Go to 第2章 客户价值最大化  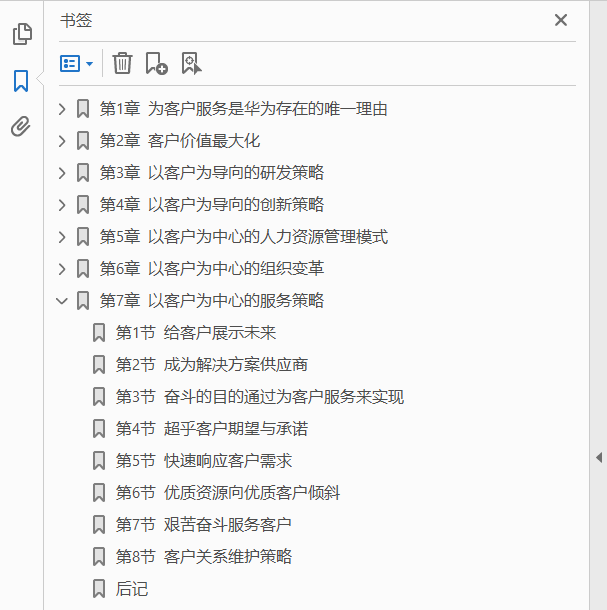click(x=180, y=141)
